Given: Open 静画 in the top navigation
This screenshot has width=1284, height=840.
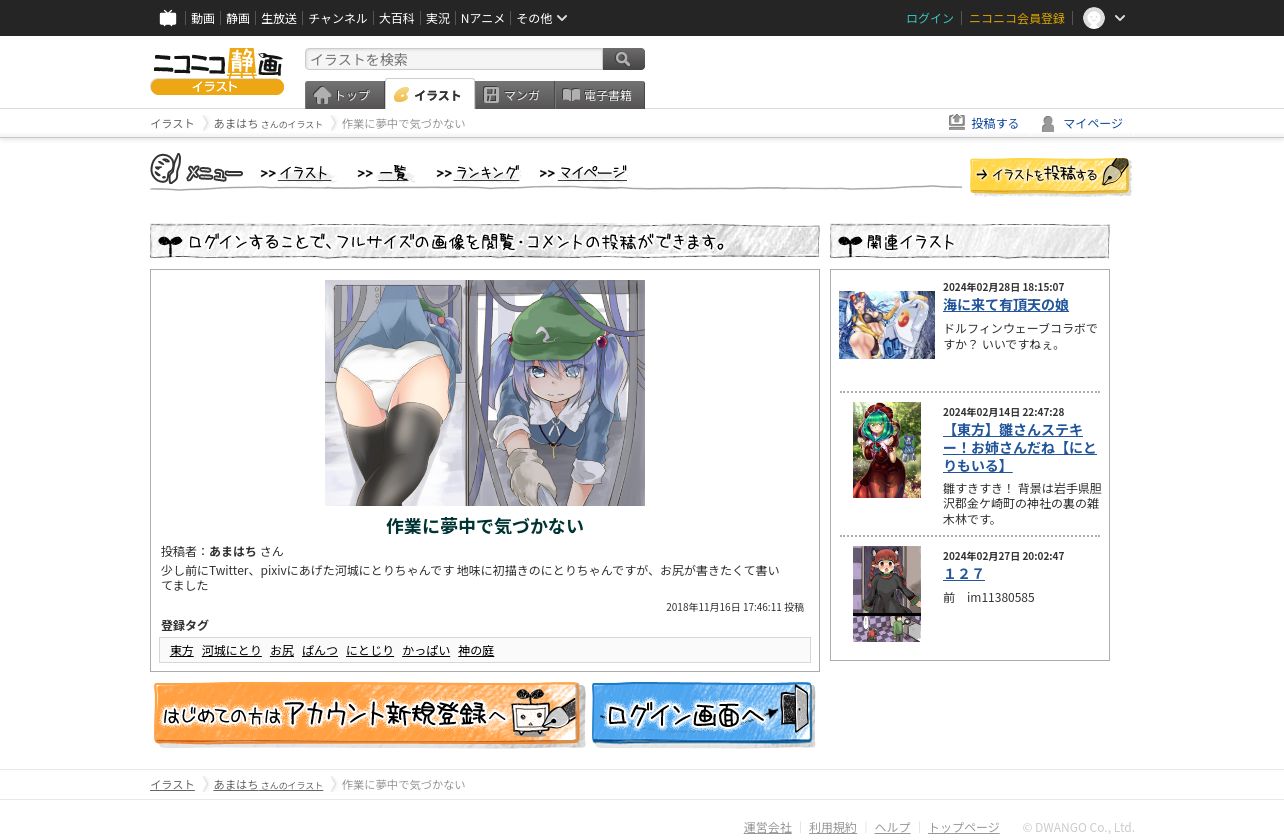Looking at the screenshot, I should tap(238, 18).
